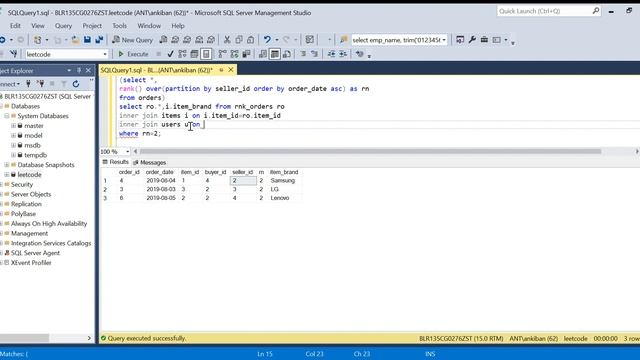This screenshot has width=640, height=360.
Task: Click Disconnect plug icon in Object Explorer
Action: (x=40, y=84)
